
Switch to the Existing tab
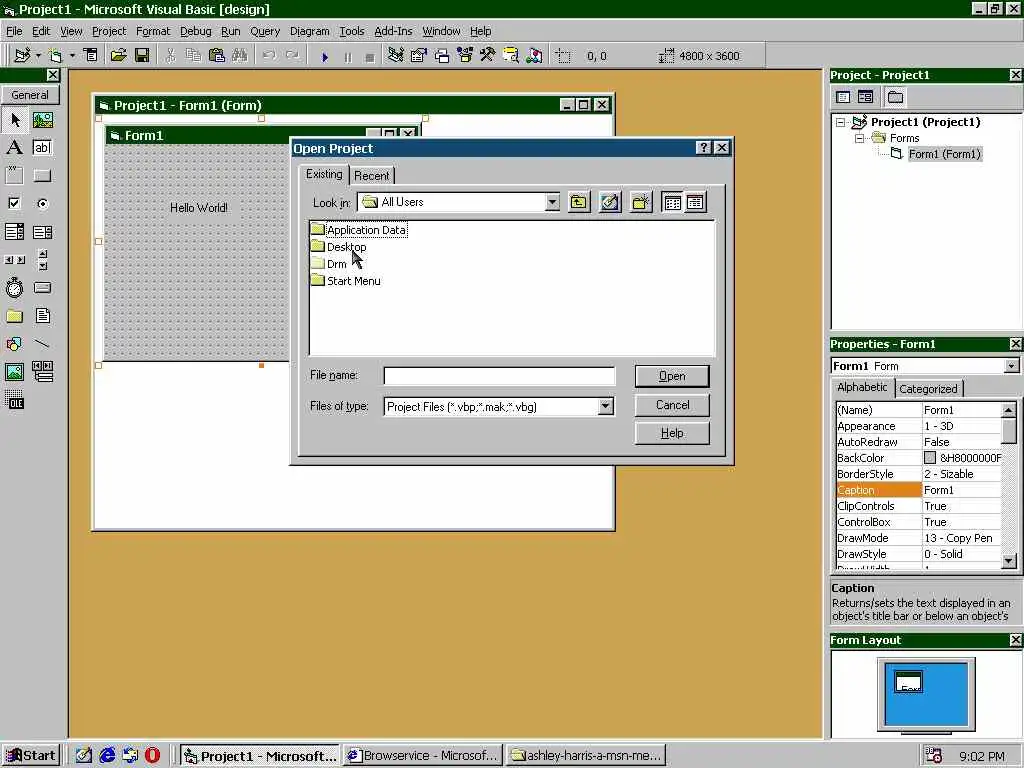tap(324, 174)
